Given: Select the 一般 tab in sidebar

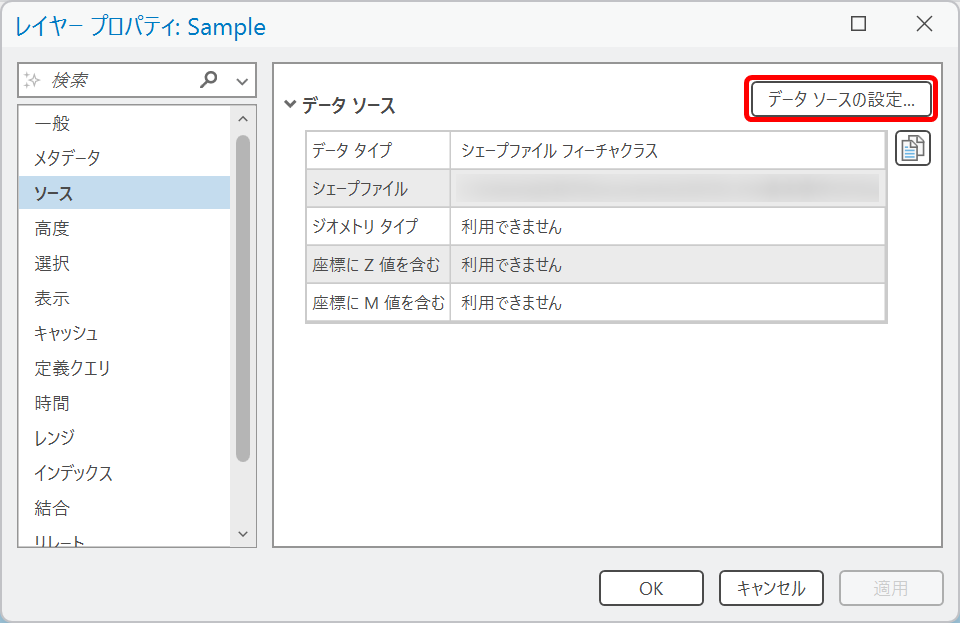Looking at the screenshot, I should [52, 123].
